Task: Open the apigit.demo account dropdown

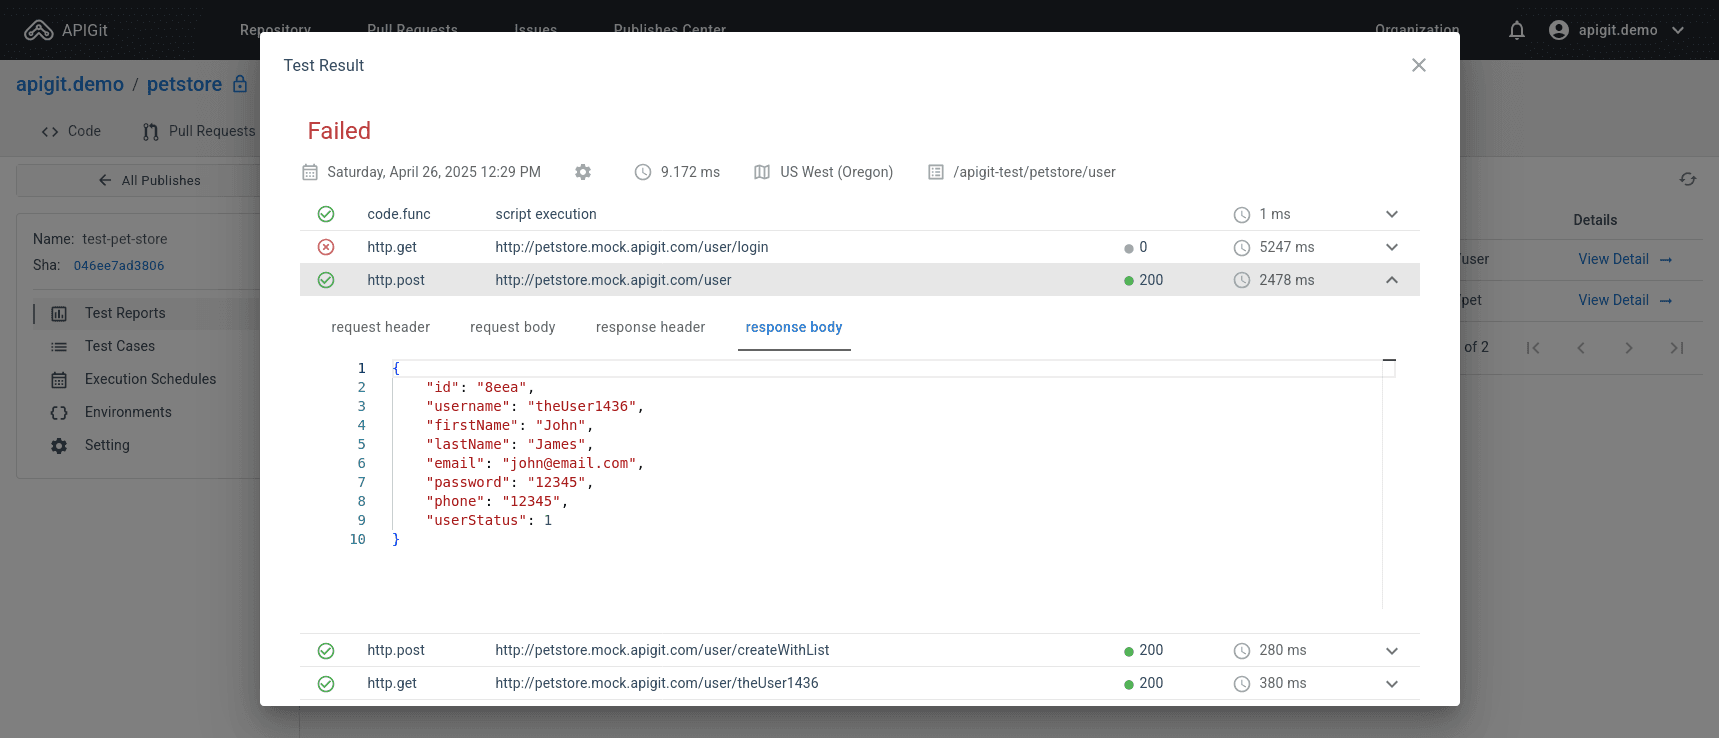Action: 1617,30
